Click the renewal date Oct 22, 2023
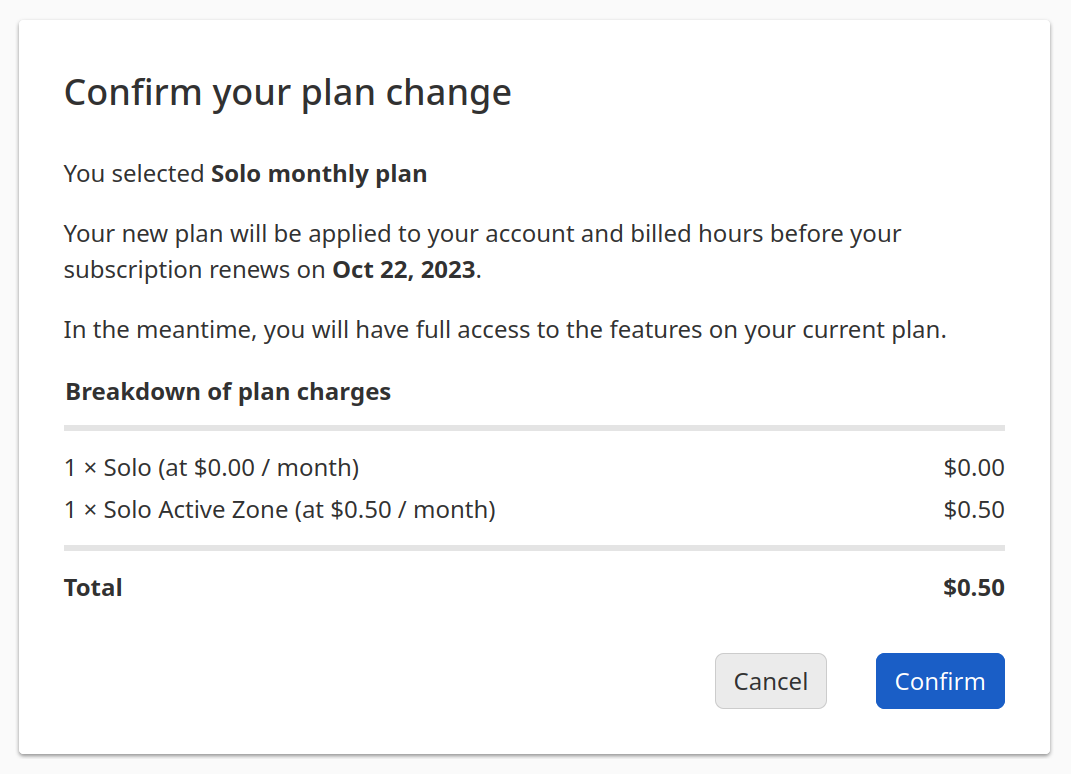This screenshot has height=774, width=1071. pyautogui.click(x=404, y=270)
